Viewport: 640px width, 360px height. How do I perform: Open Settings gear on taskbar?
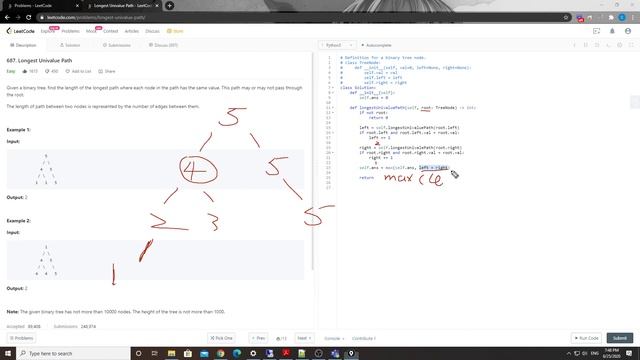point(253,353)
